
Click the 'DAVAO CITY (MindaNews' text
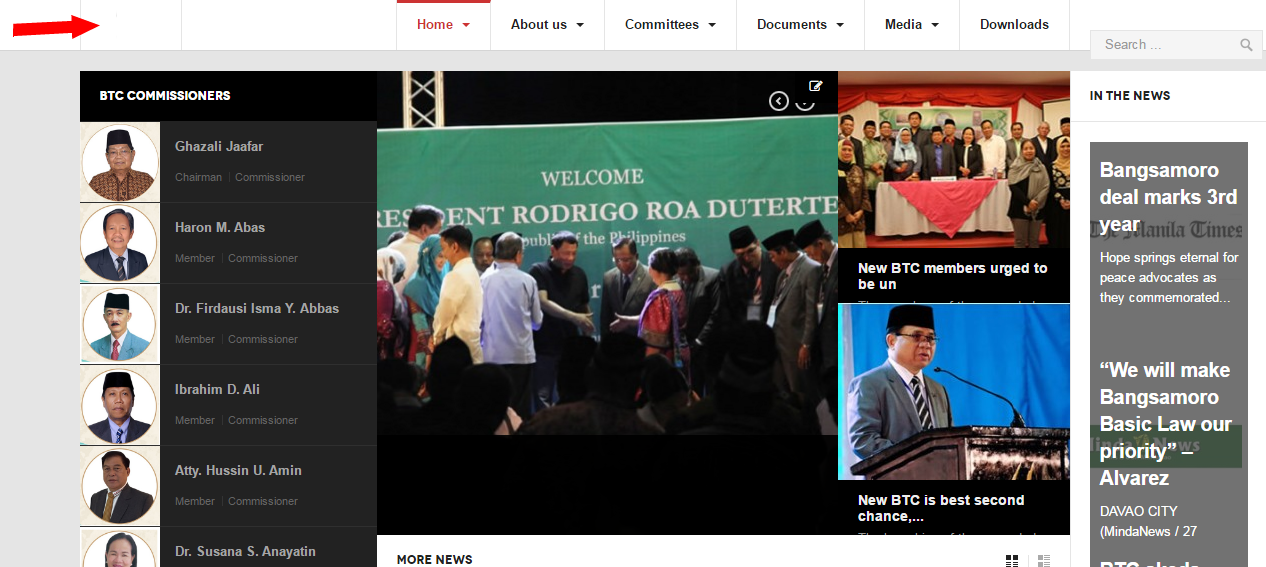click(x=1148, y=521)
